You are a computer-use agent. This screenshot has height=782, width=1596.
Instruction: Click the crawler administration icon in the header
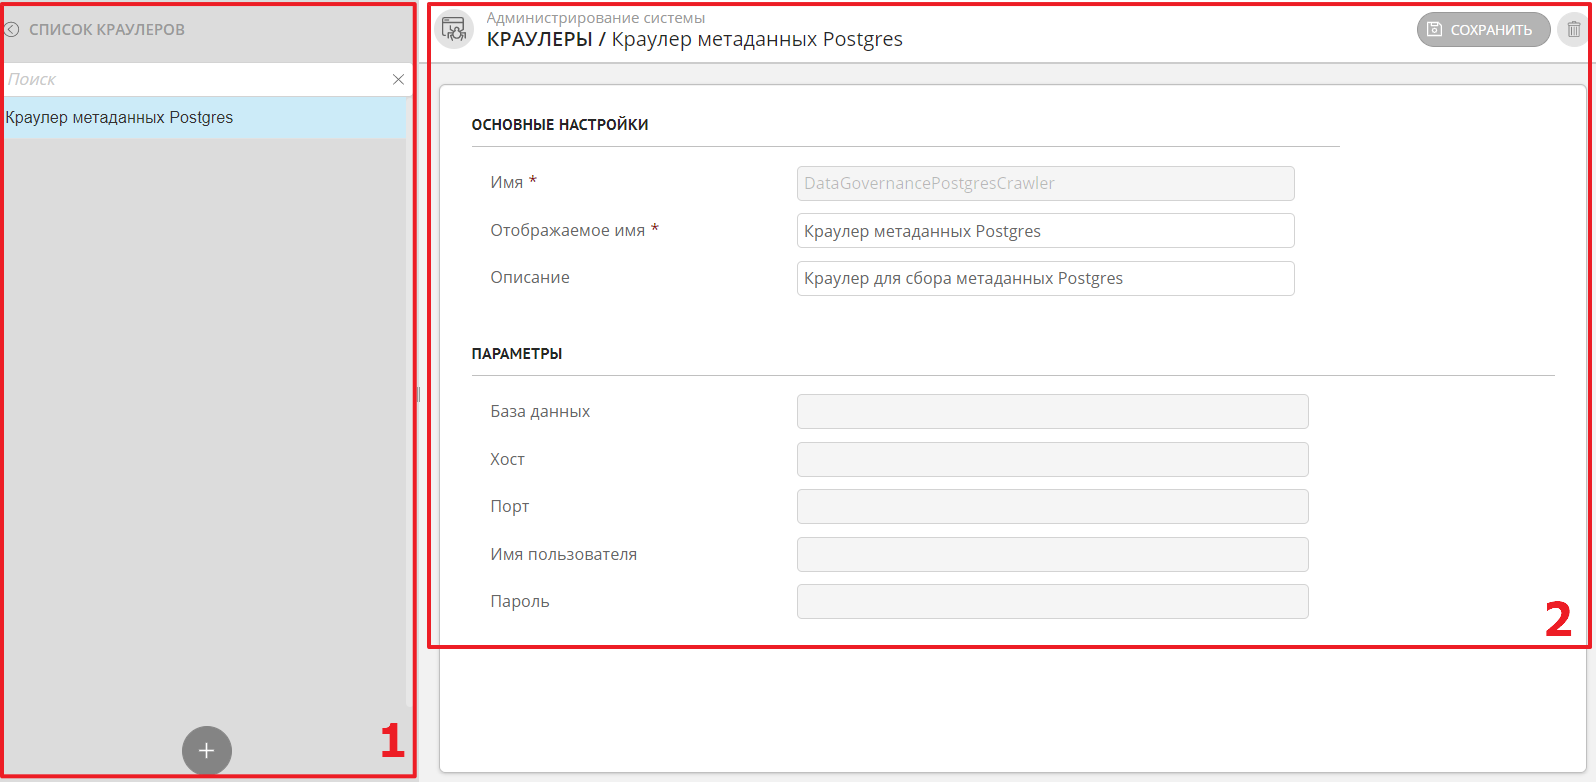454,29
